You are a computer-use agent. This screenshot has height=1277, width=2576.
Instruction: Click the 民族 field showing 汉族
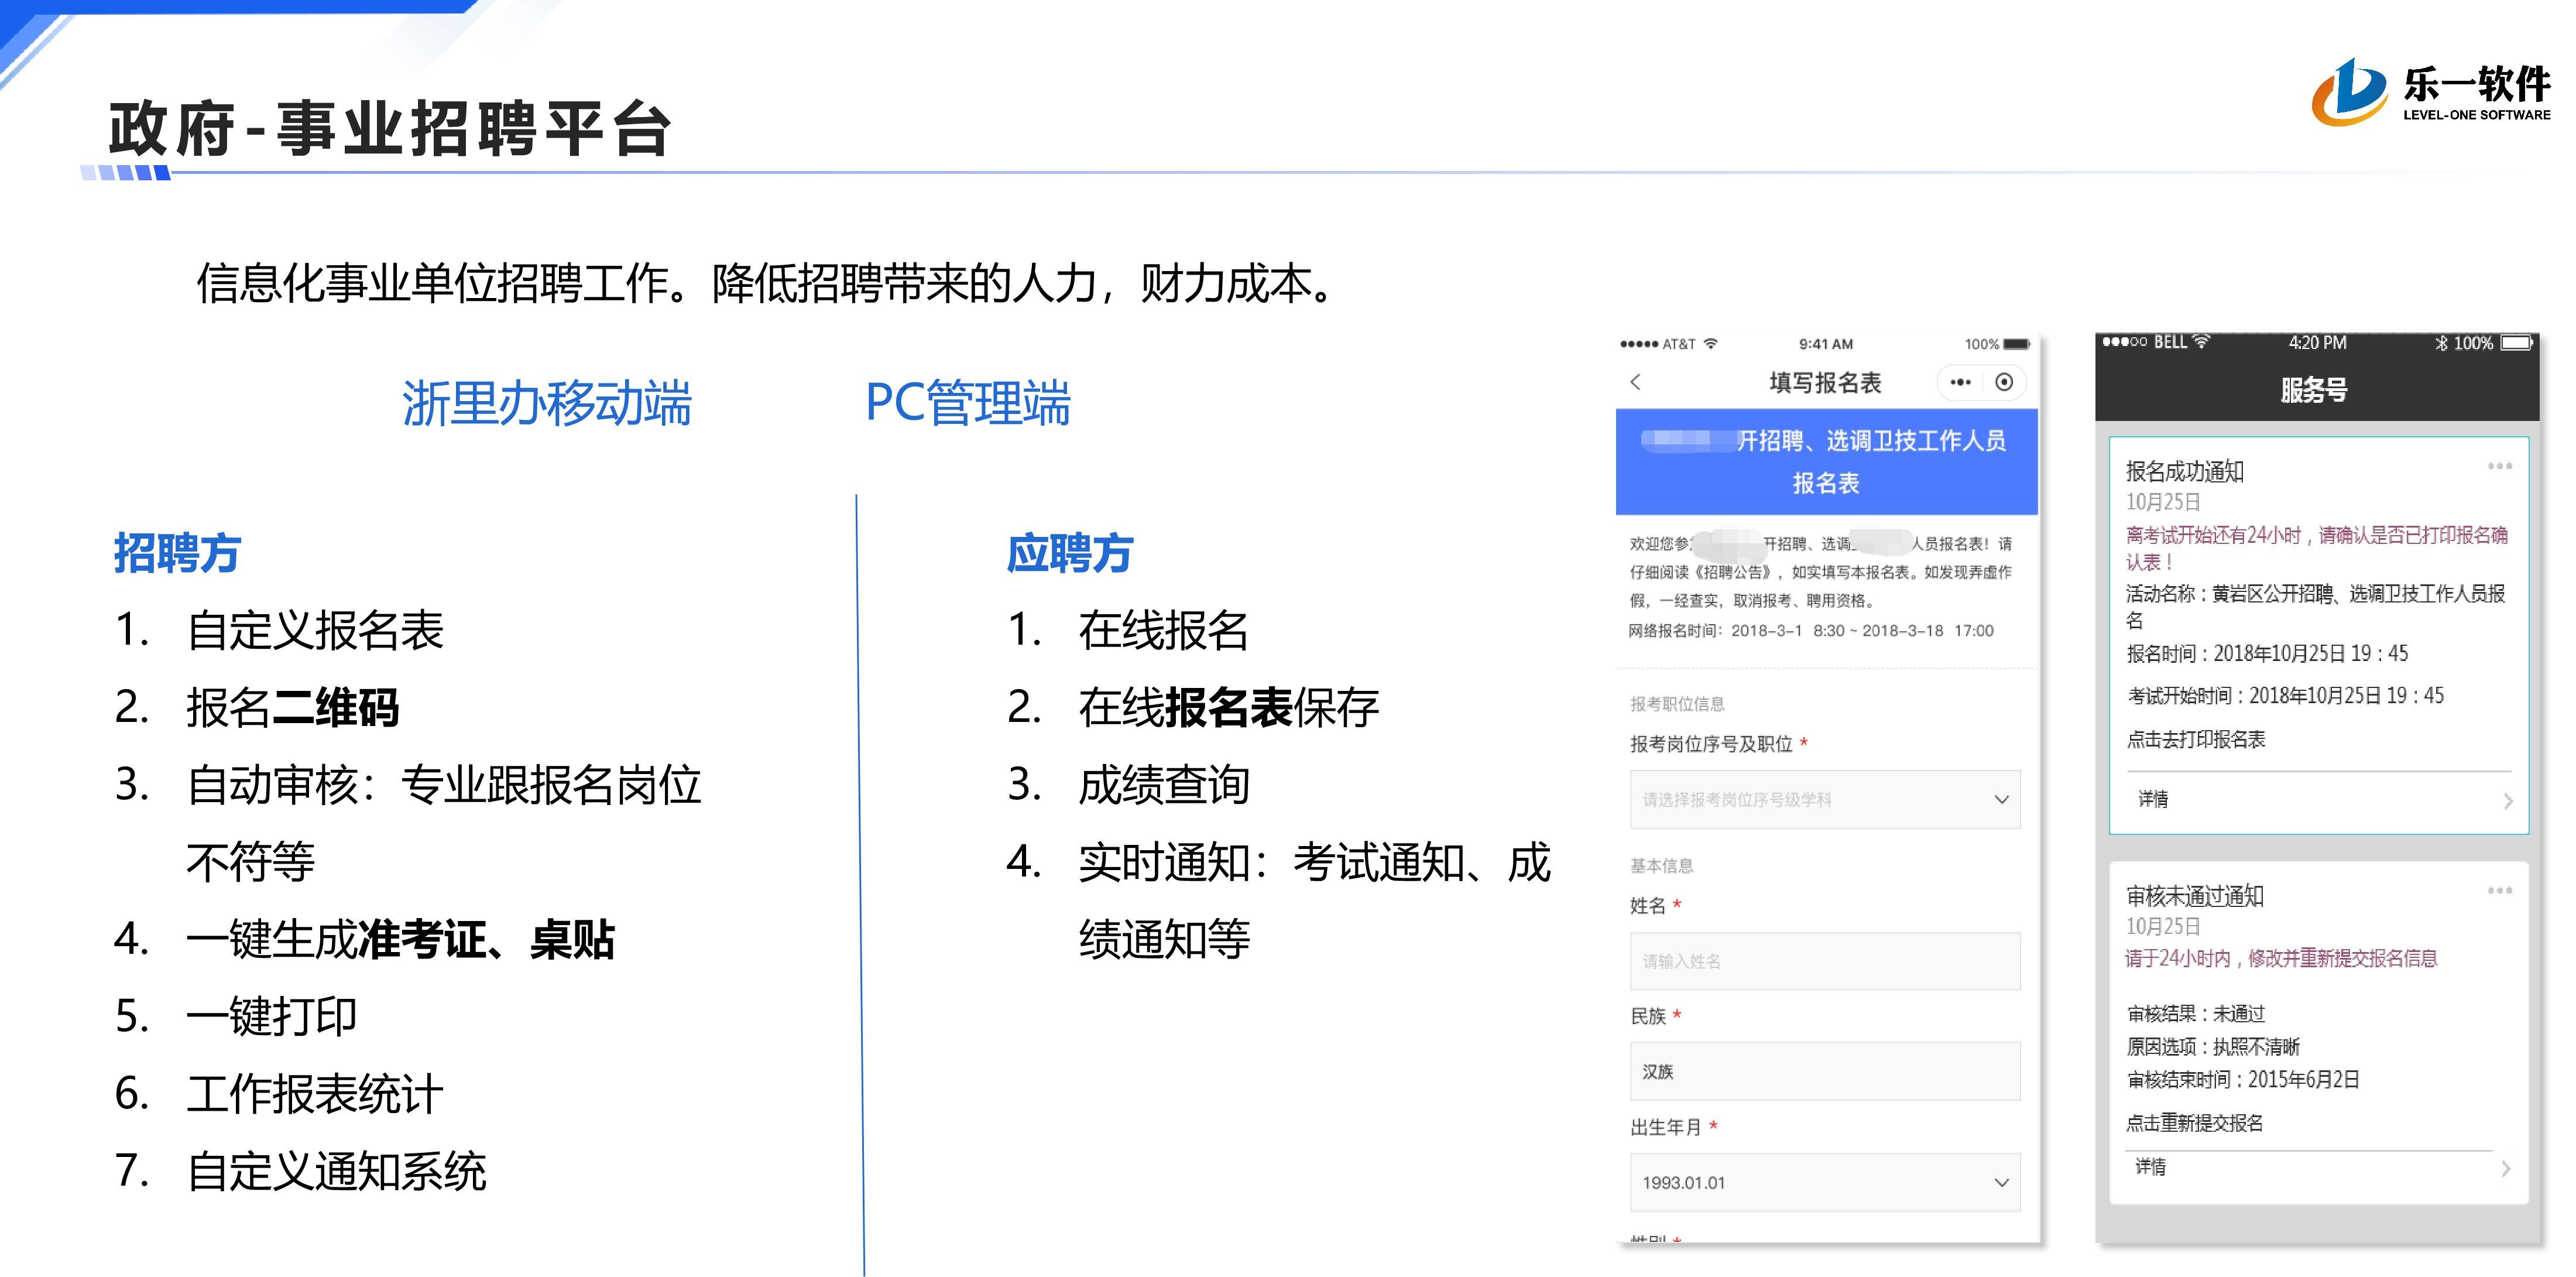click(x=1825, y=1071)
